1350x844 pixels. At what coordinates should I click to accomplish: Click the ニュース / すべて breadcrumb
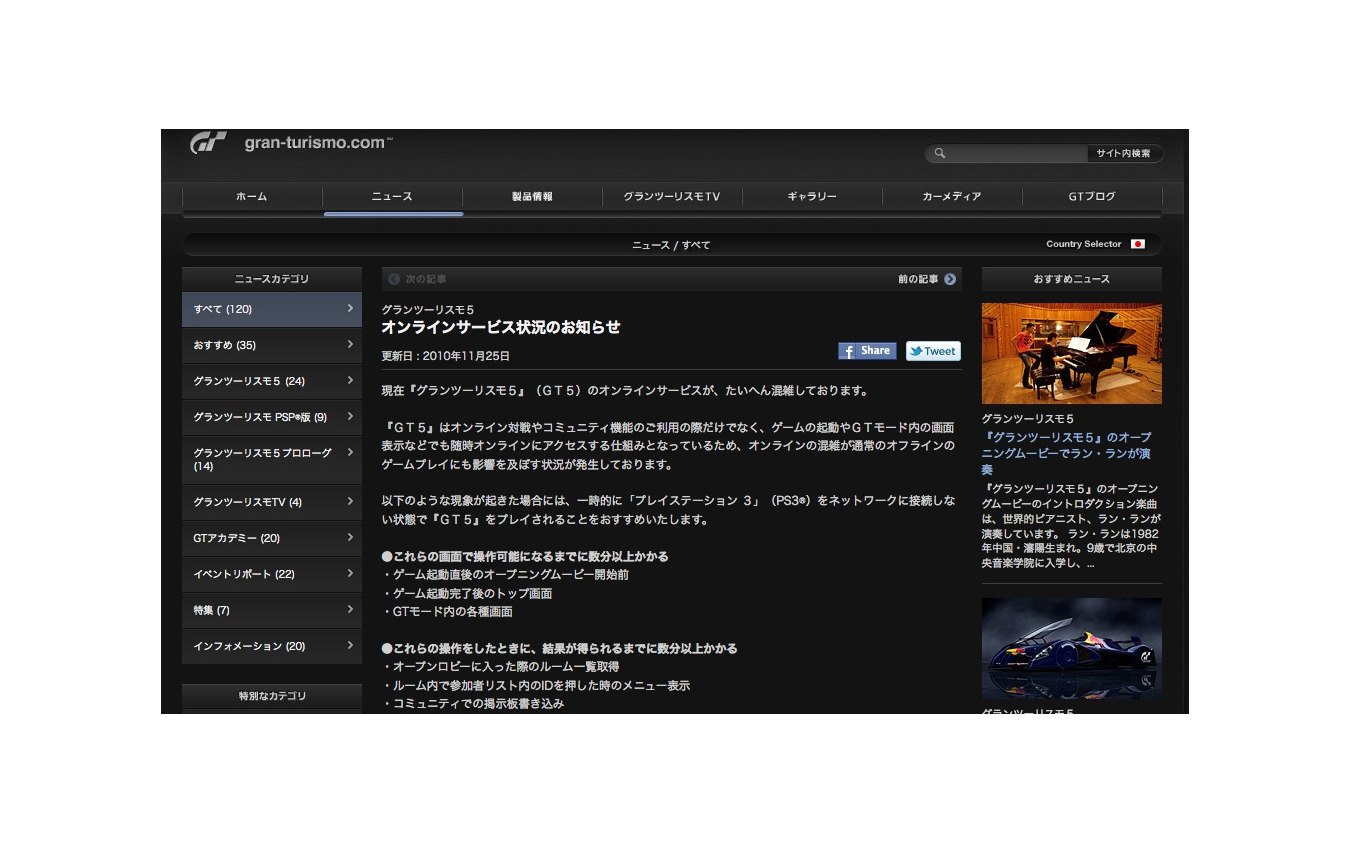pos(671,245)
